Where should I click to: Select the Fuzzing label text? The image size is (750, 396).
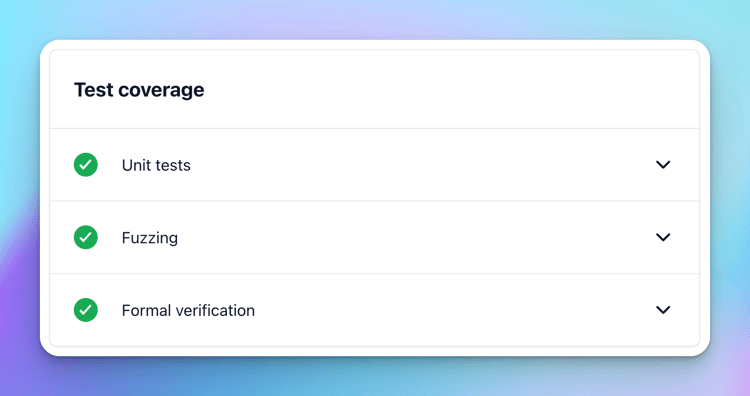150,238
